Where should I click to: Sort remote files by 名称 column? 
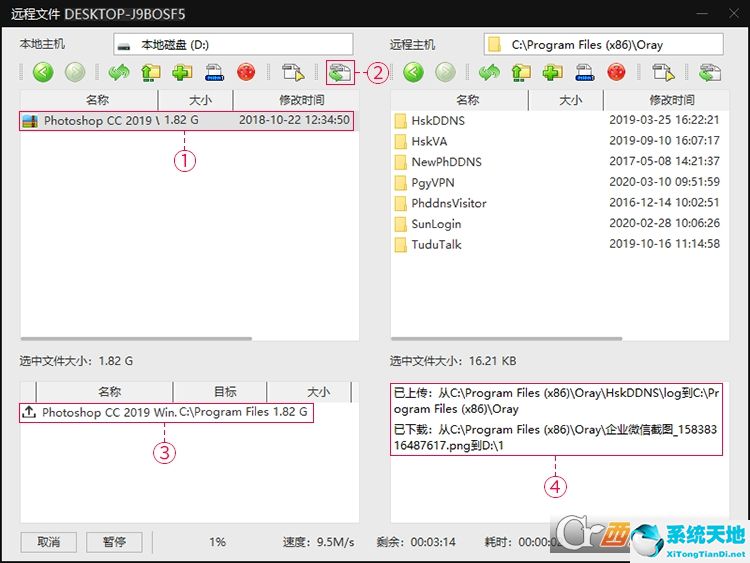tap(467, 100)
